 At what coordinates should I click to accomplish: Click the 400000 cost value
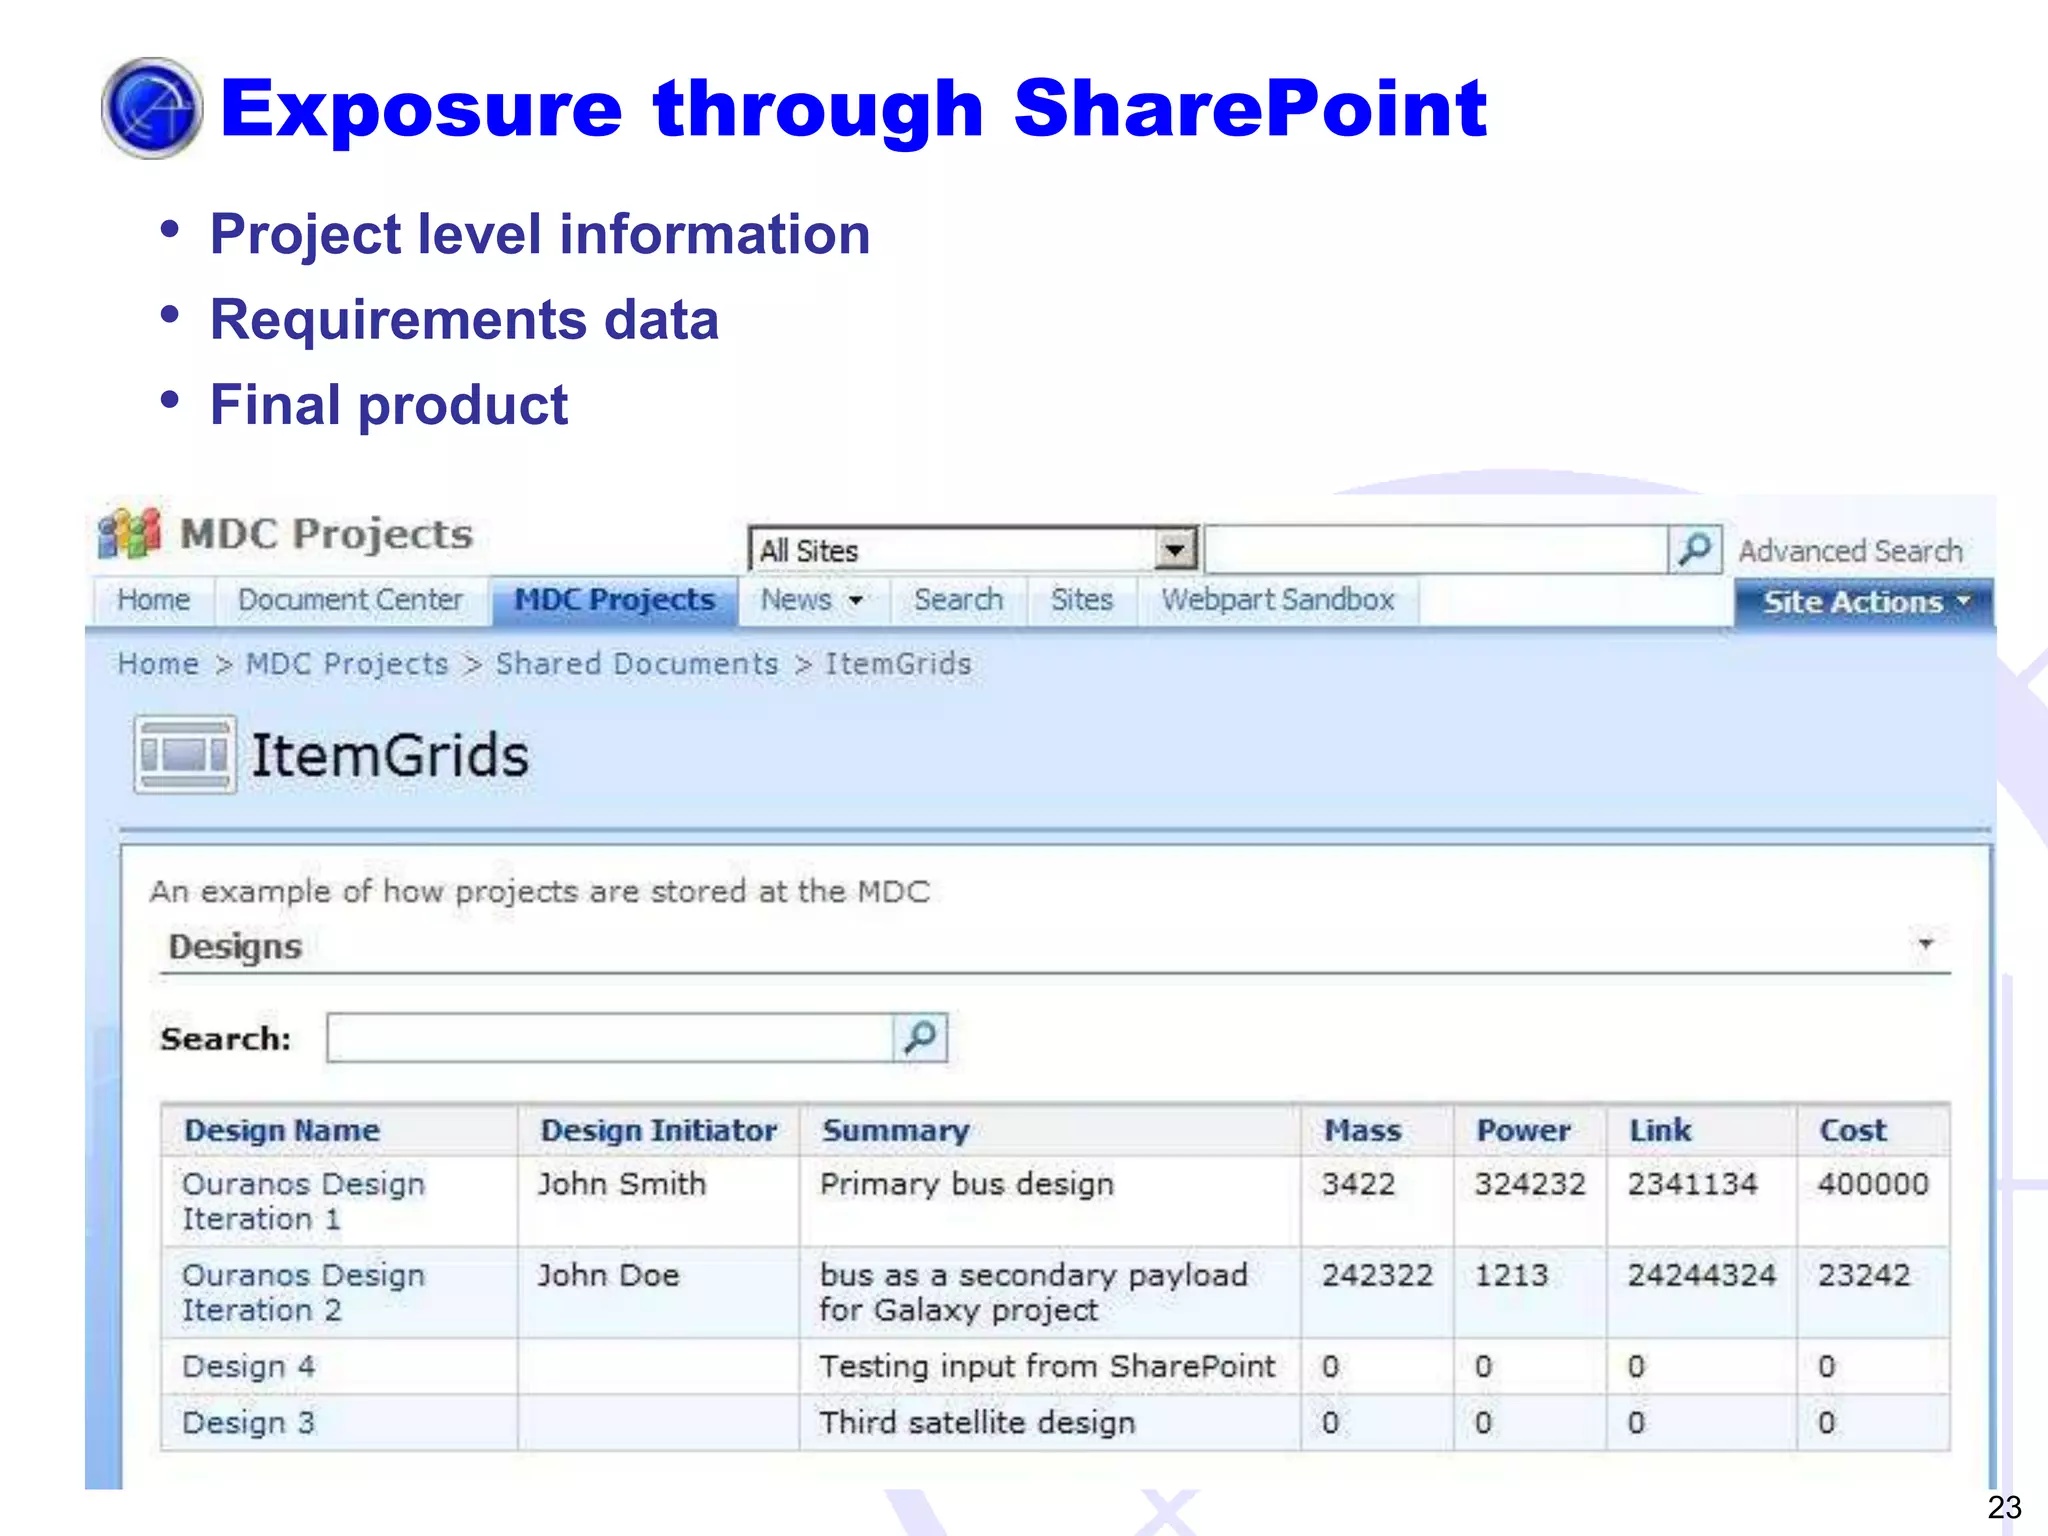(1873, 1184)
